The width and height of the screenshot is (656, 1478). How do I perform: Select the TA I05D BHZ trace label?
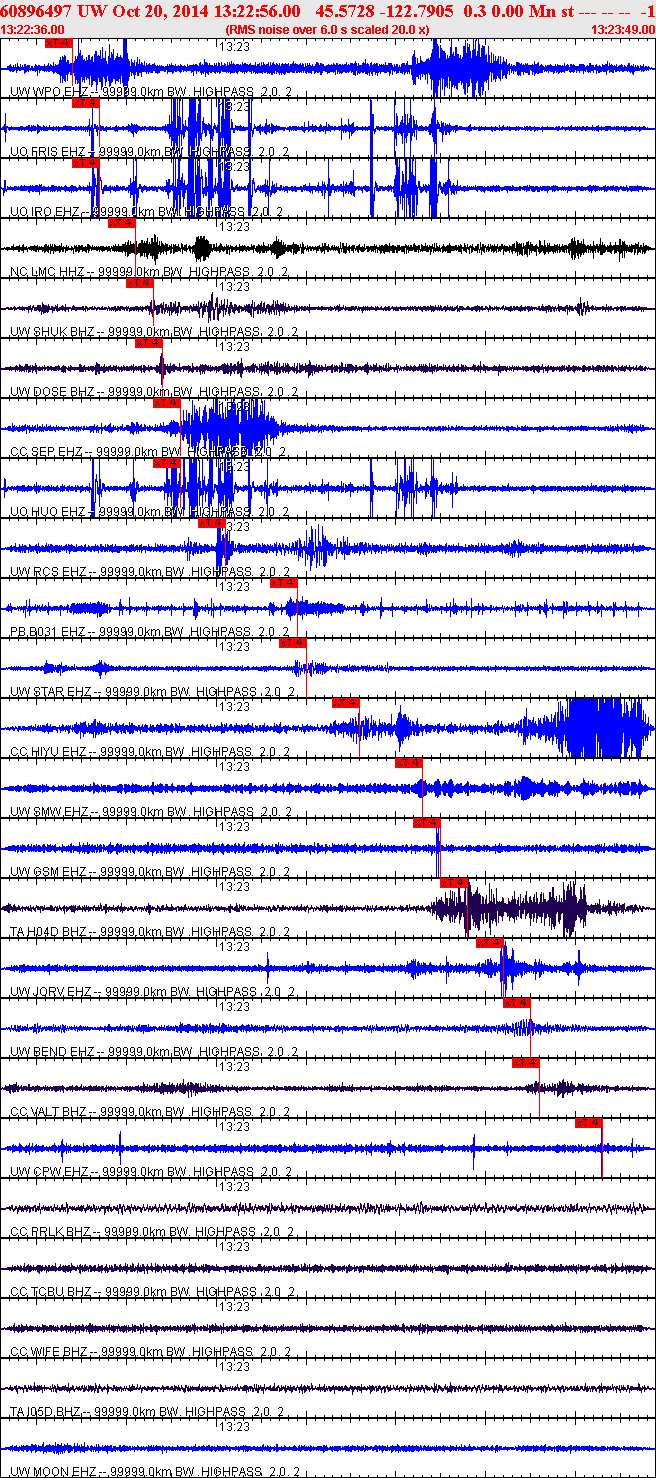147,1412
